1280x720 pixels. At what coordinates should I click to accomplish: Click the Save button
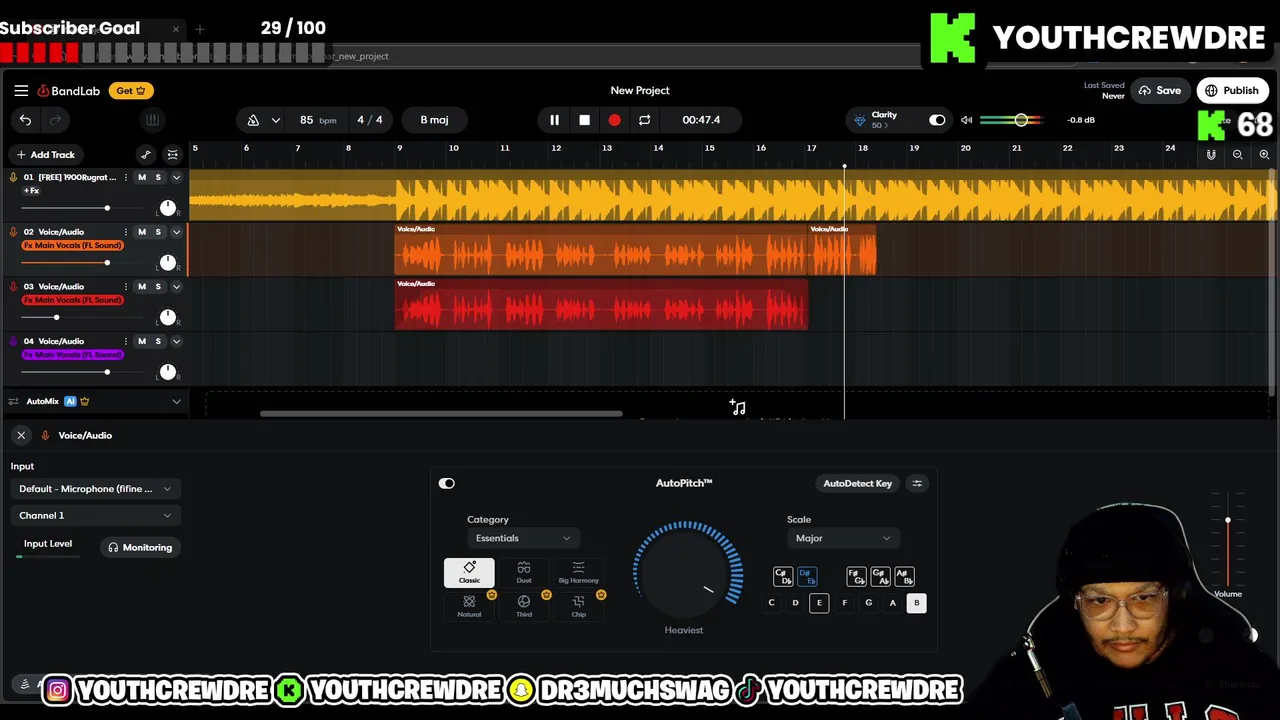(x=1160, y=91)
